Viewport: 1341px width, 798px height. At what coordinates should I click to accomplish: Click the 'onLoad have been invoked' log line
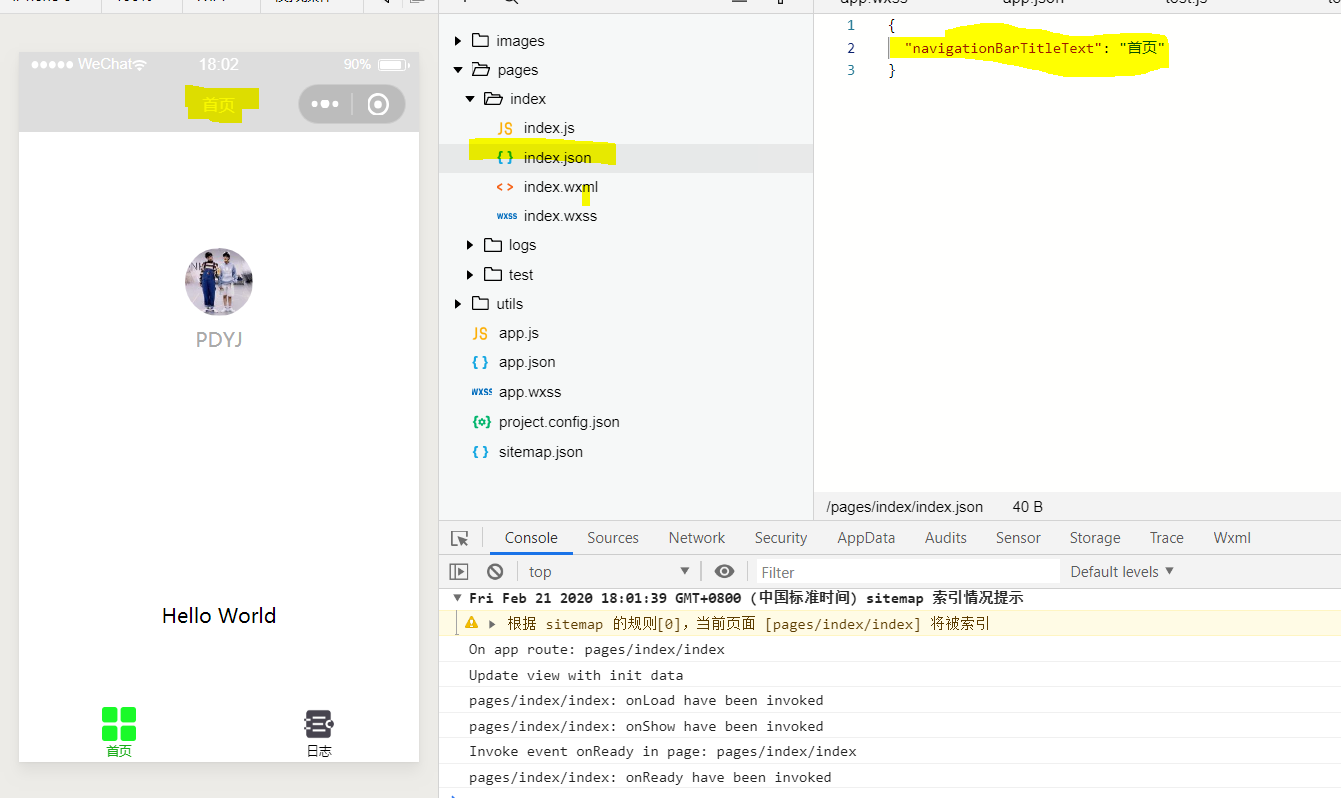646,700
